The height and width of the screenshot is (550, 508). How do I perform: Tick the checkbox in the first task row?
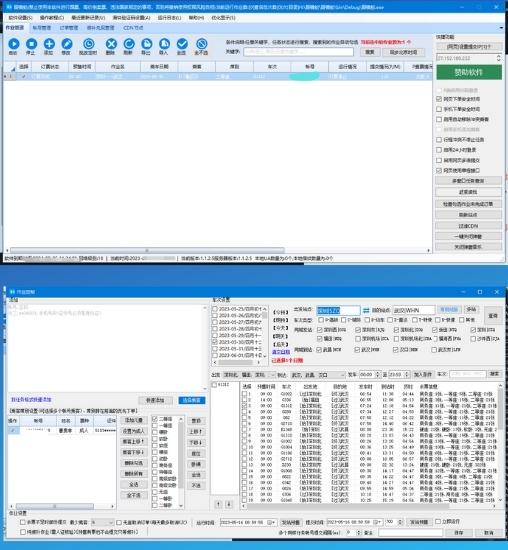tap(24, 76)
